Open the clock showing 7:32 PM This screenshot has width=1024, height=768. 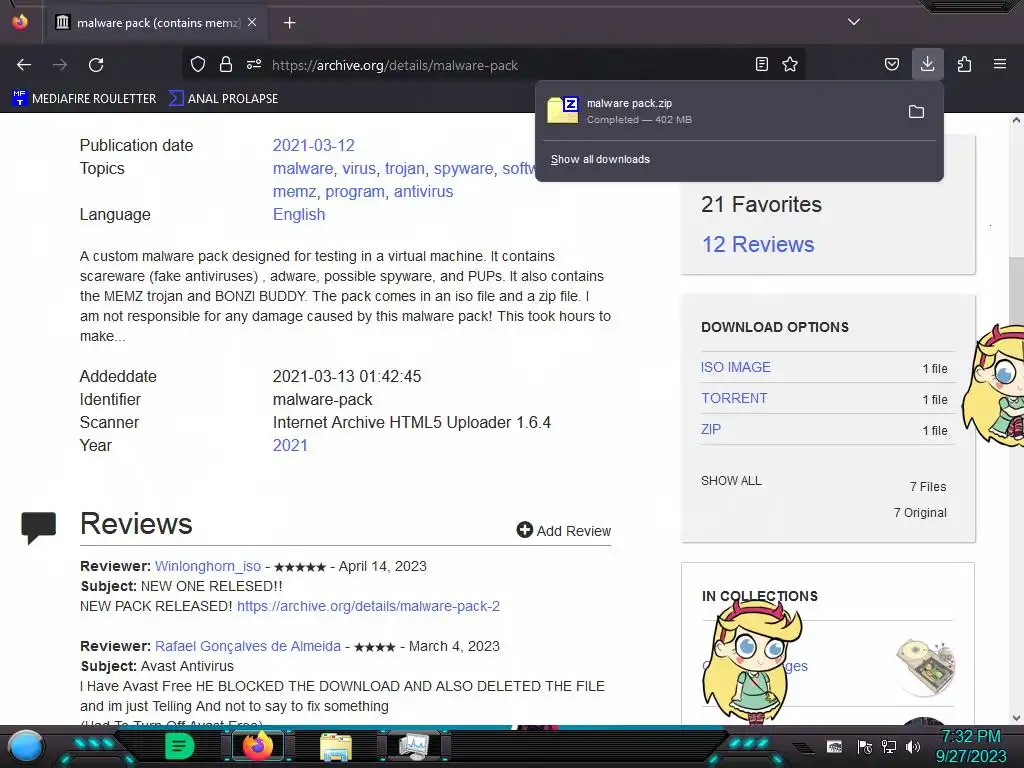(971, 746)
